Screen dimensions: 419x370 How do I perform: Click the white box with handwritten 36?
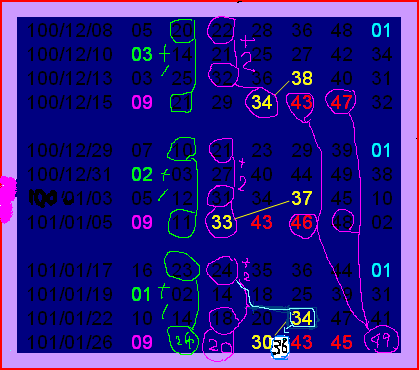point(280,348)
